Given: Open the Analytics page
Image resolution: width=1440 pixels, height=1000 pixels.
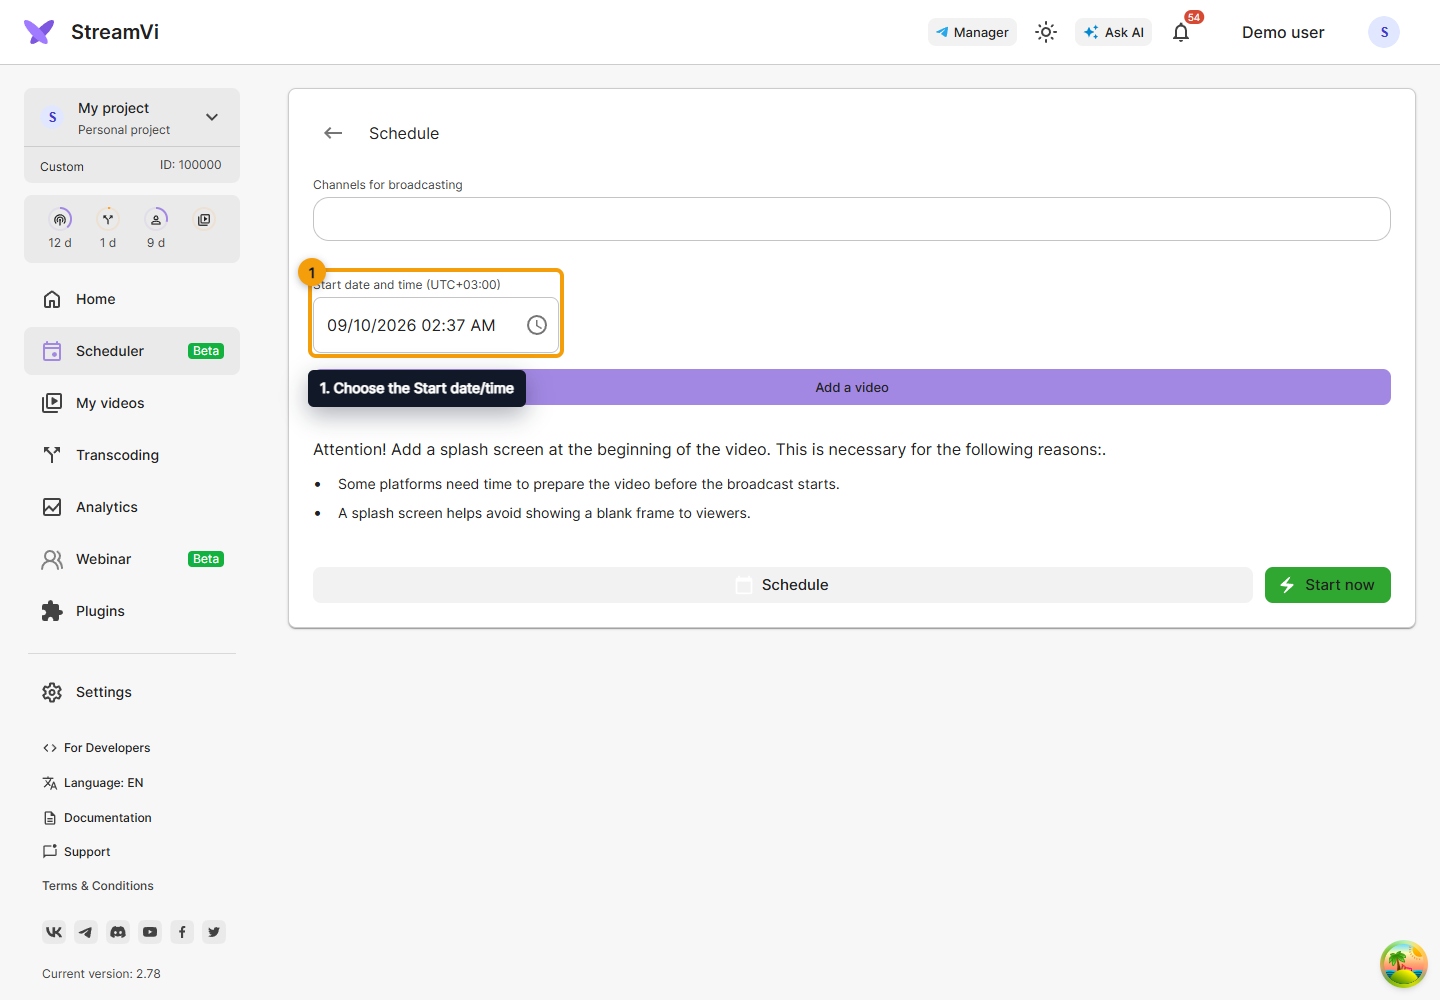Looking at the screenshot, I should [x=132, y=507].
